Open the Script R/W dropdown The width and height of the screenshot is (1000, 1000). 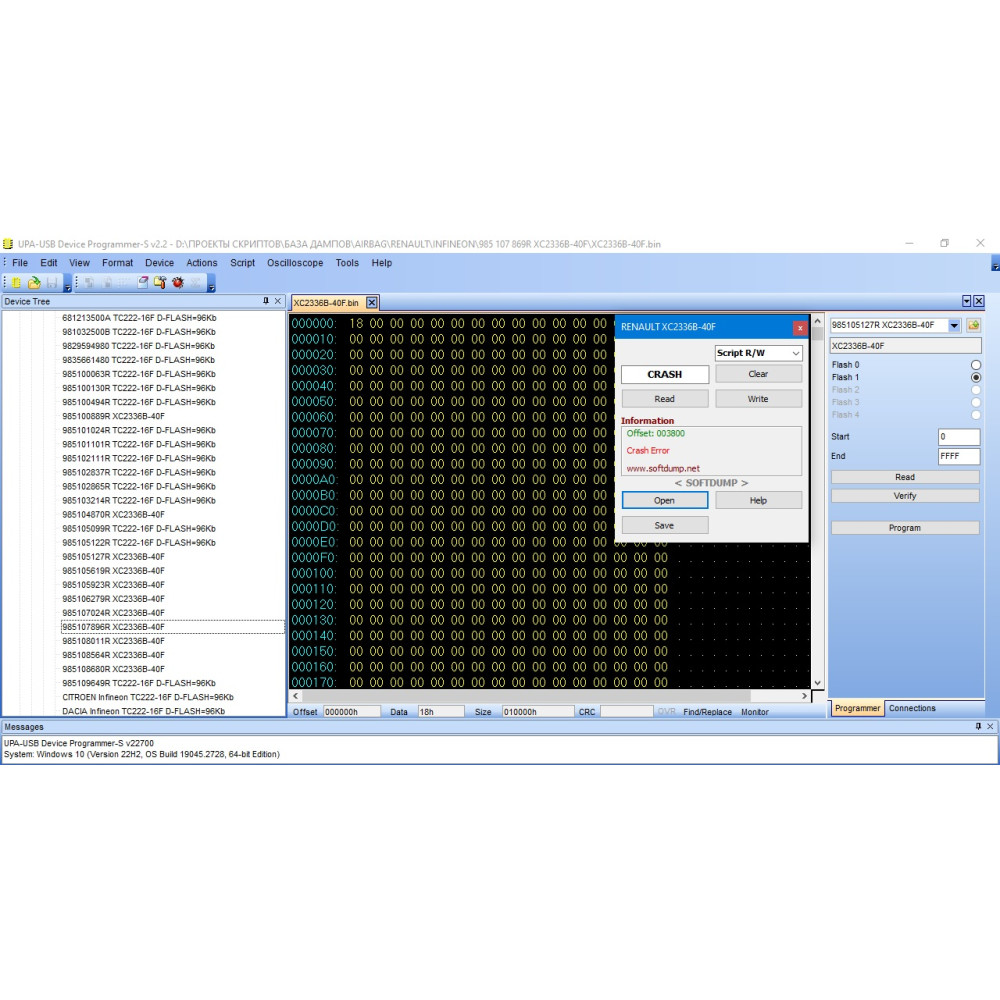point(795,353)
